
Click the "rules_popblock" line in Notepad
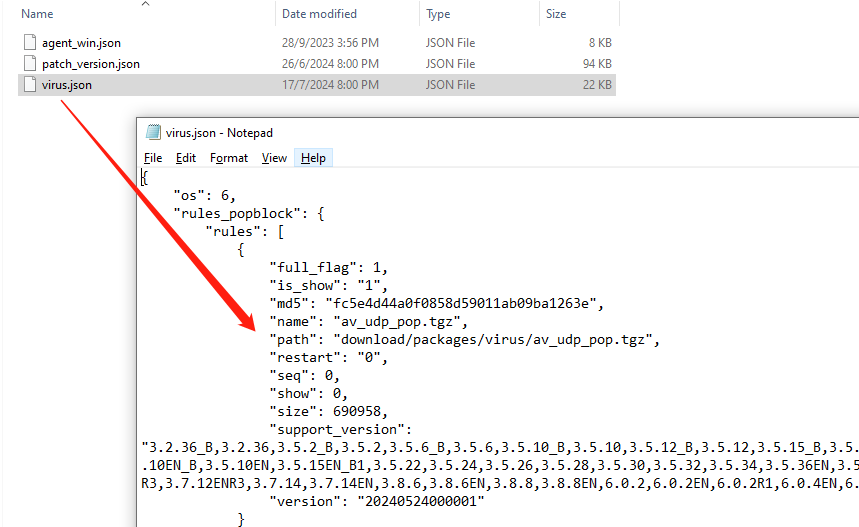(249, 214)
